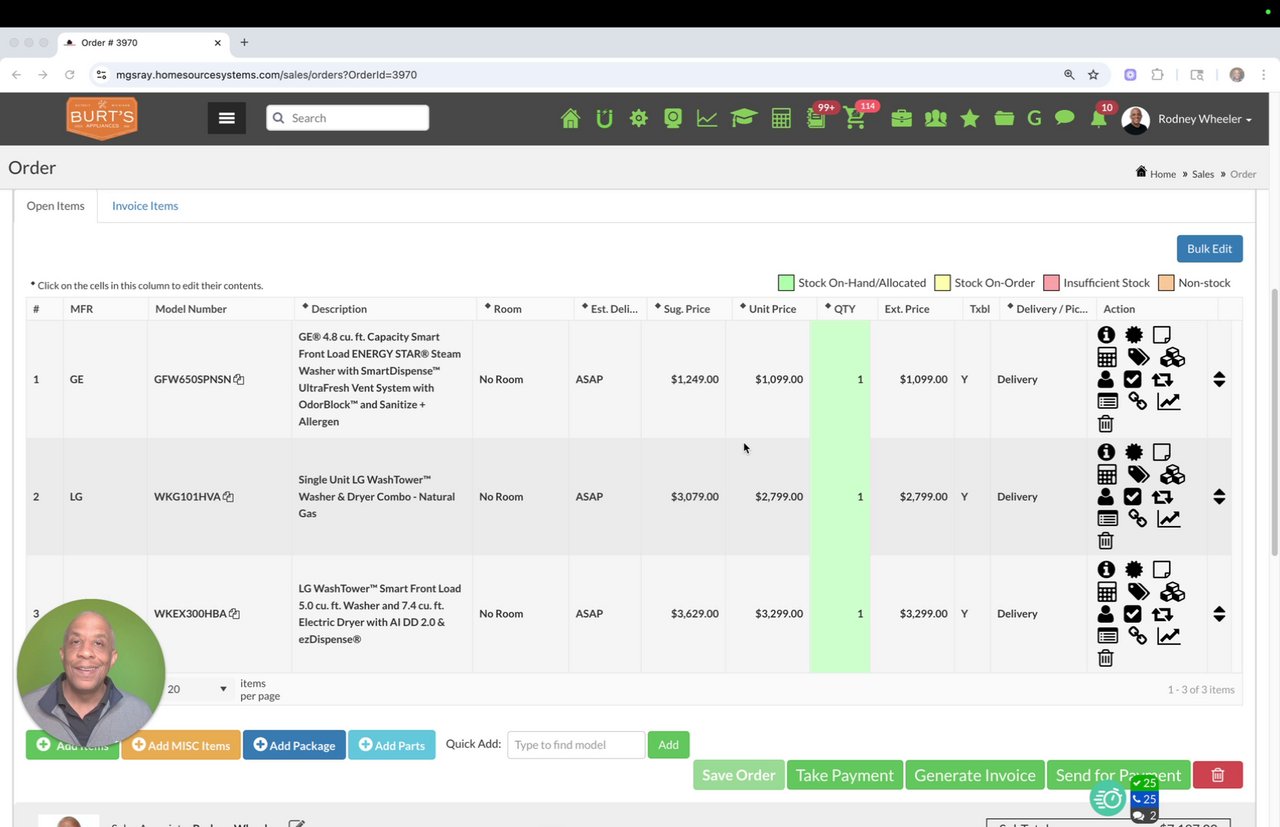The width and height of the screenshot is (1280, 827).
Task: Click the red delete order button
Action: [1218, 775]
